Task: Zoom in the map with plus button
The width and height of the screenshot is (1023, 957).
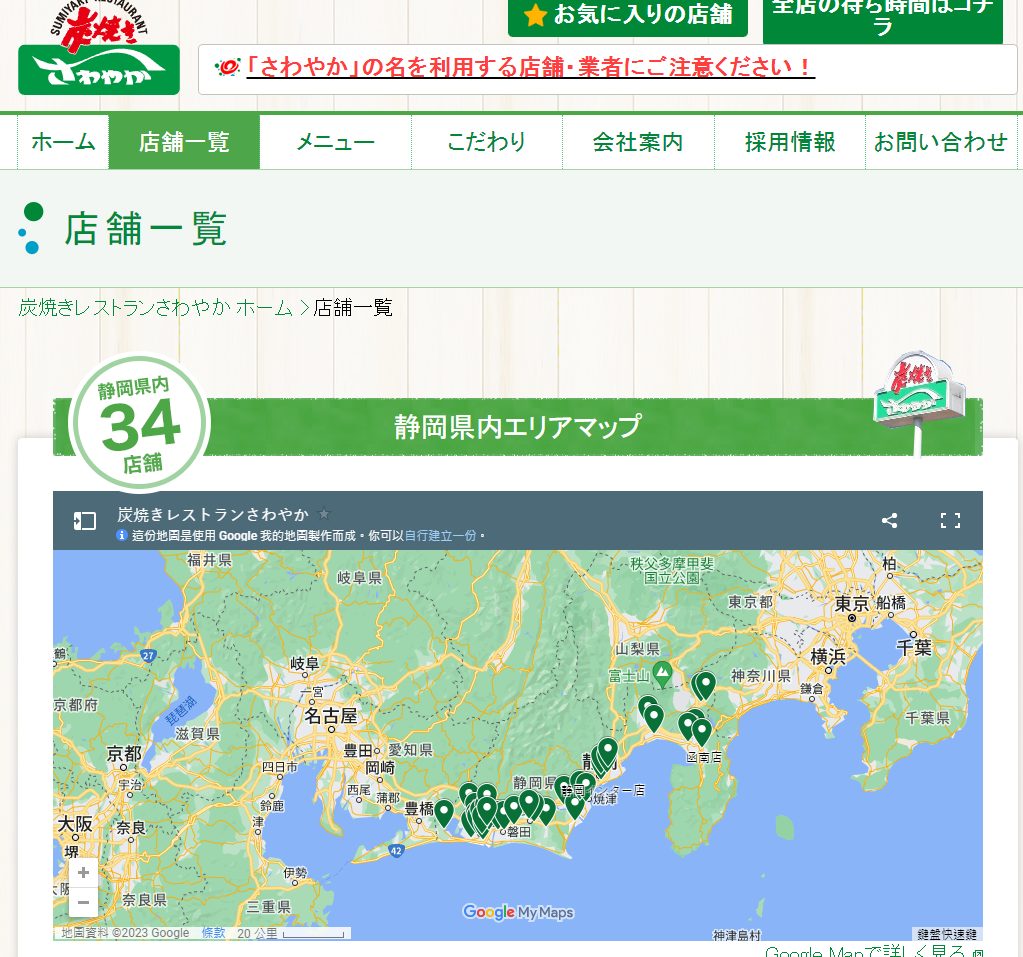Action: (x=84, y=872)
